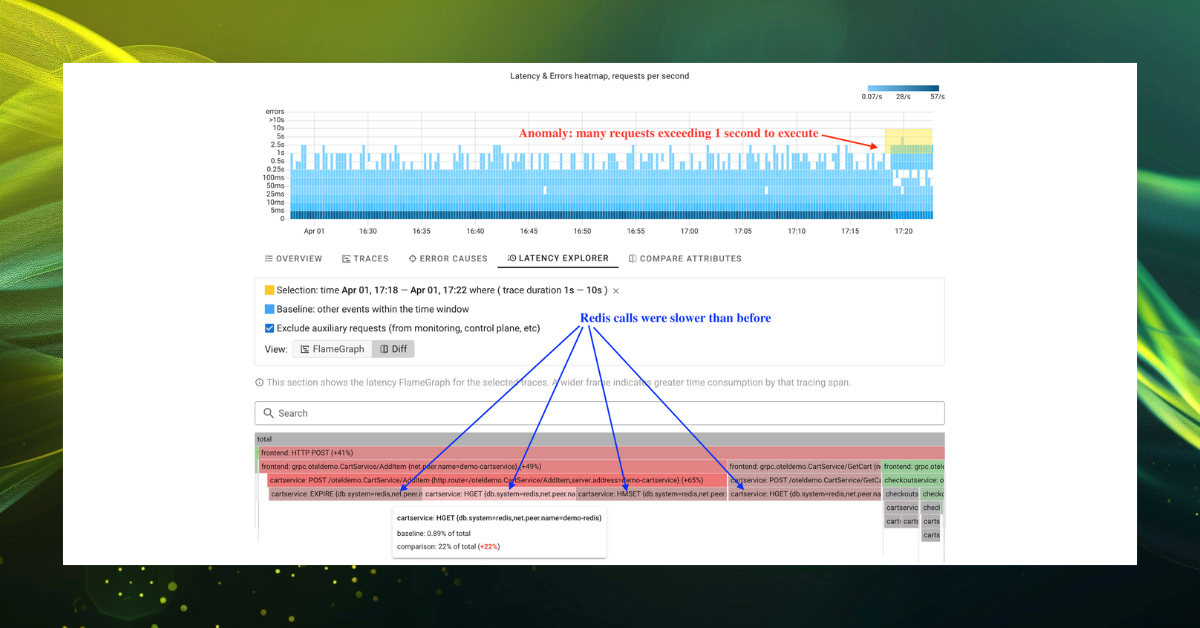Screen dimensions: 1200x628
Task: Click the Overview tab list icon
Action: coord(269,259)
